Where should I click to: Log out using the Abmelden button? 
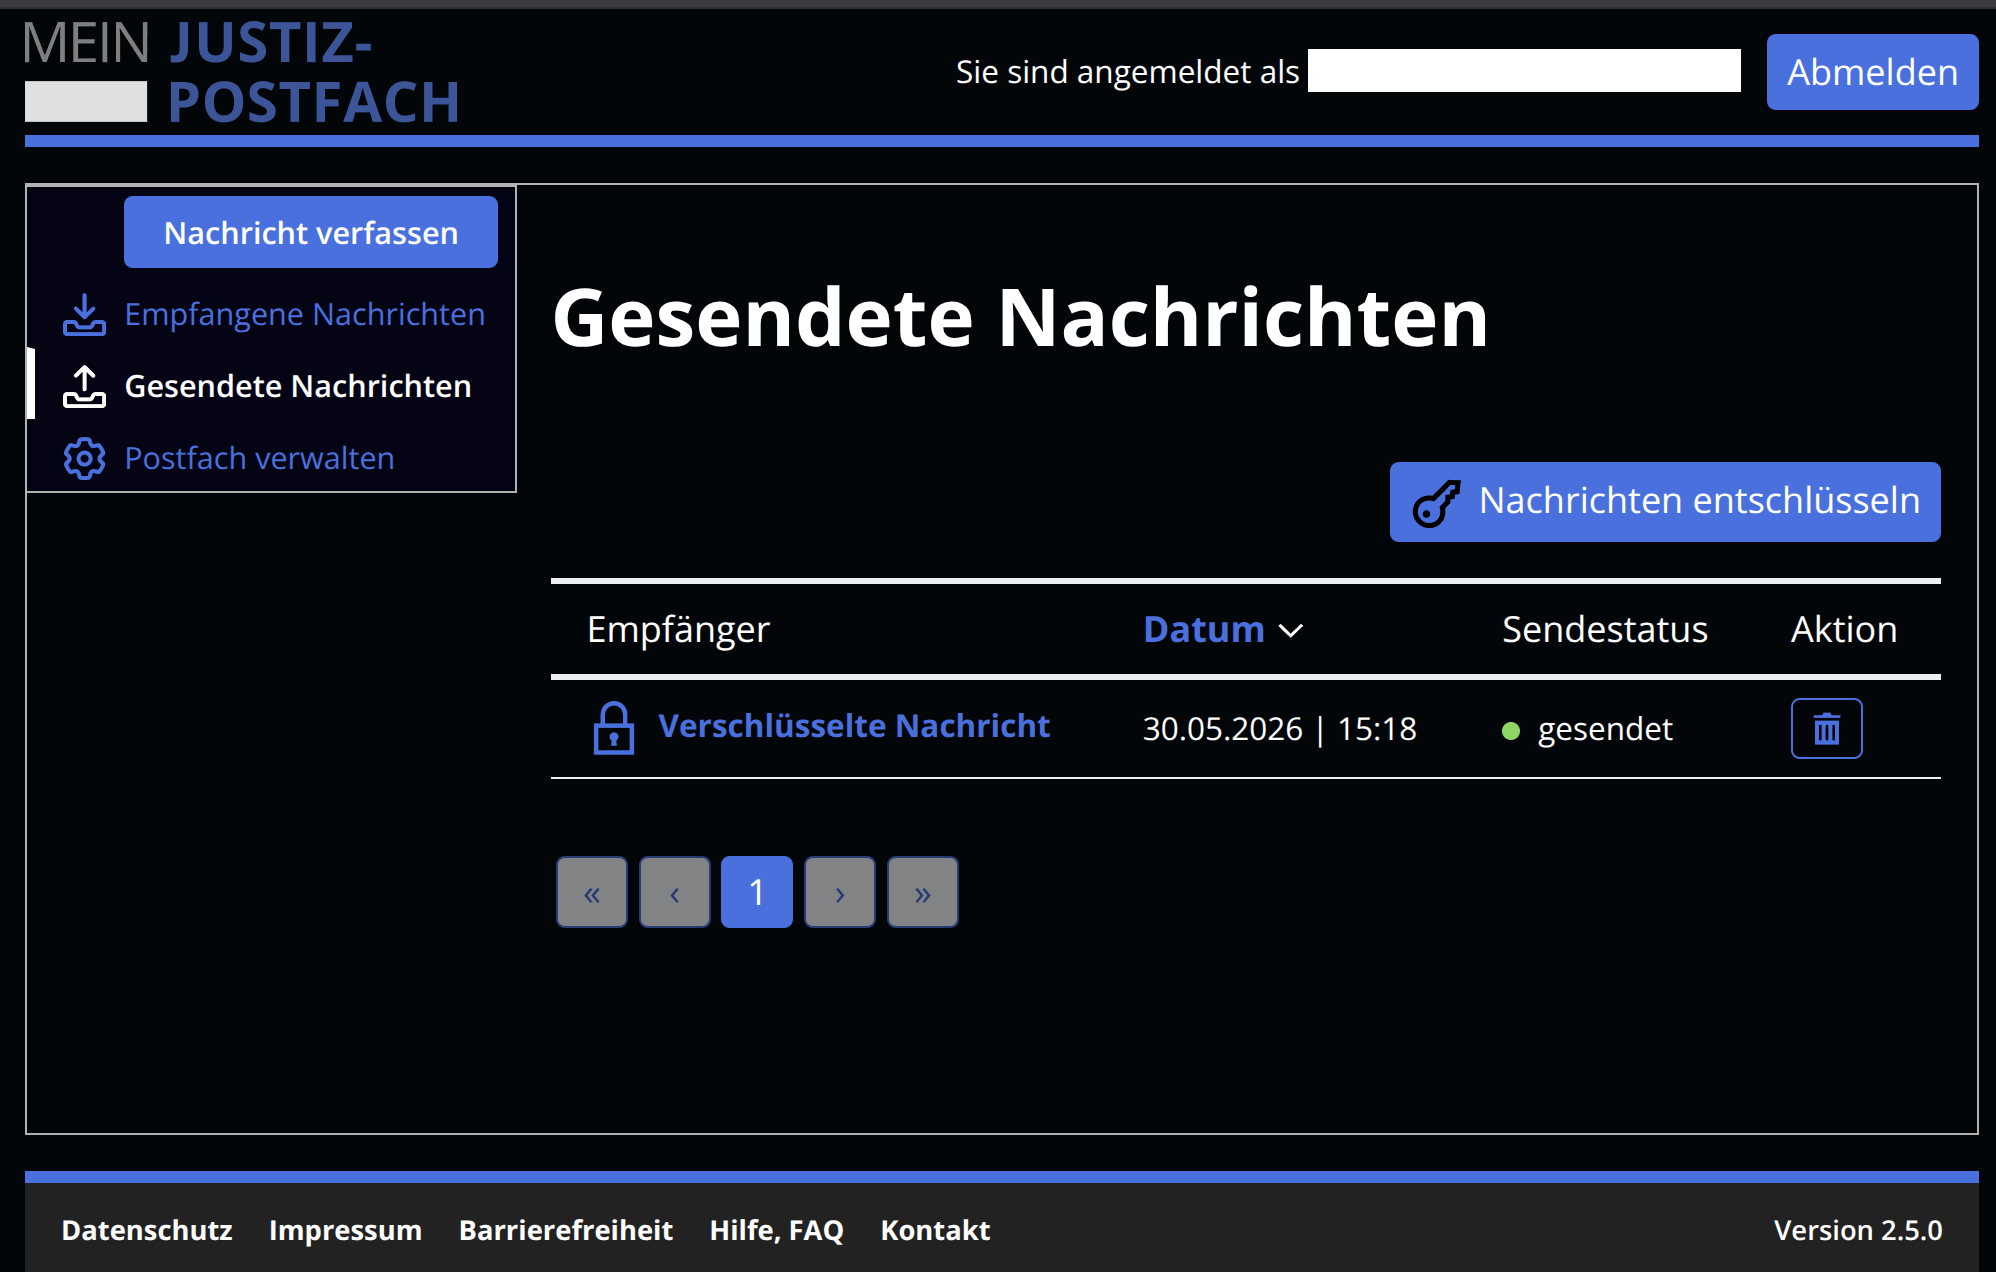(1872, 72)
